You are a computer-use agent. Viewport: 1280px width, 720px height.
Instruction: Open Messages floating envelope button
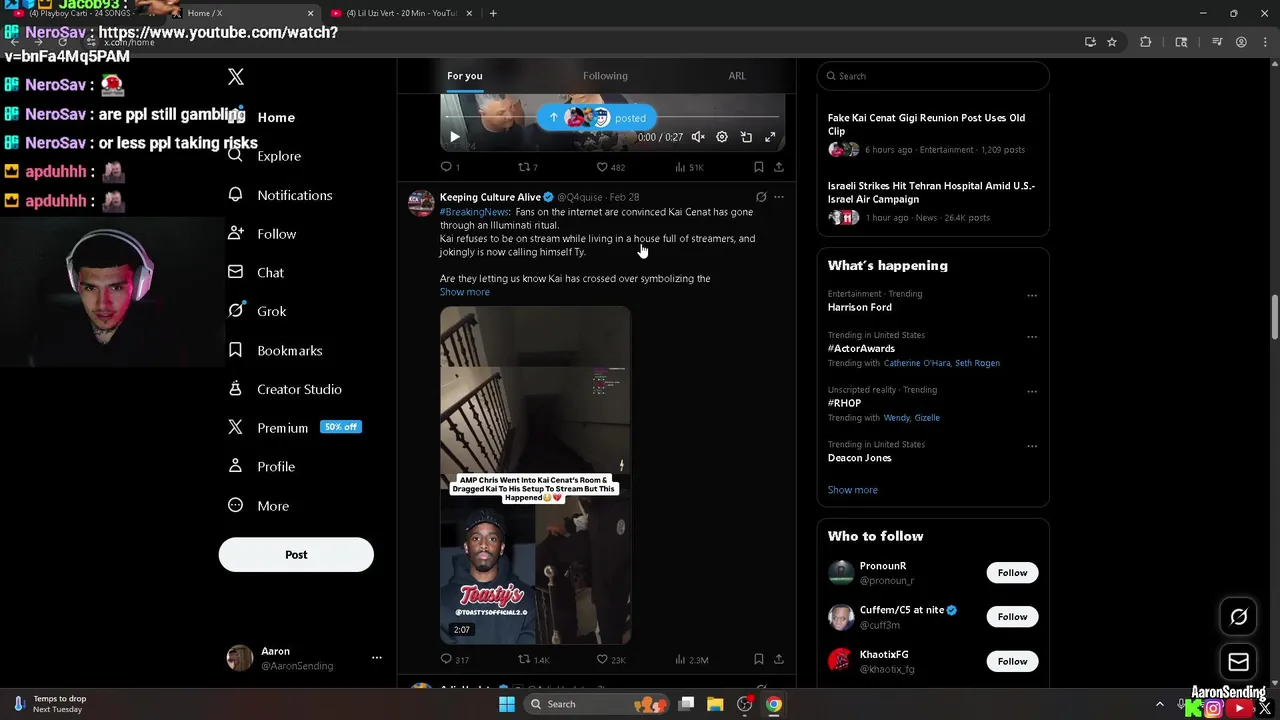tap(1238, 662)
